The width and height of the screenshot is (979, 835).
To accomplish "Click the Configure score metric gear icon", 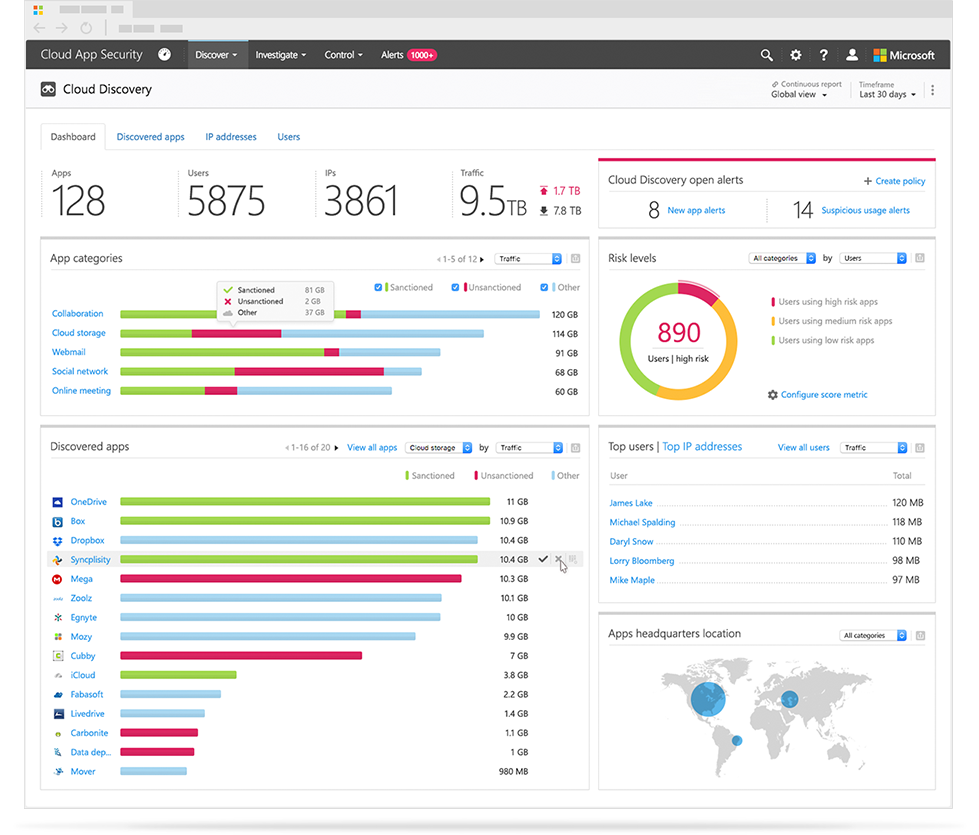I will tap(772, 395).
